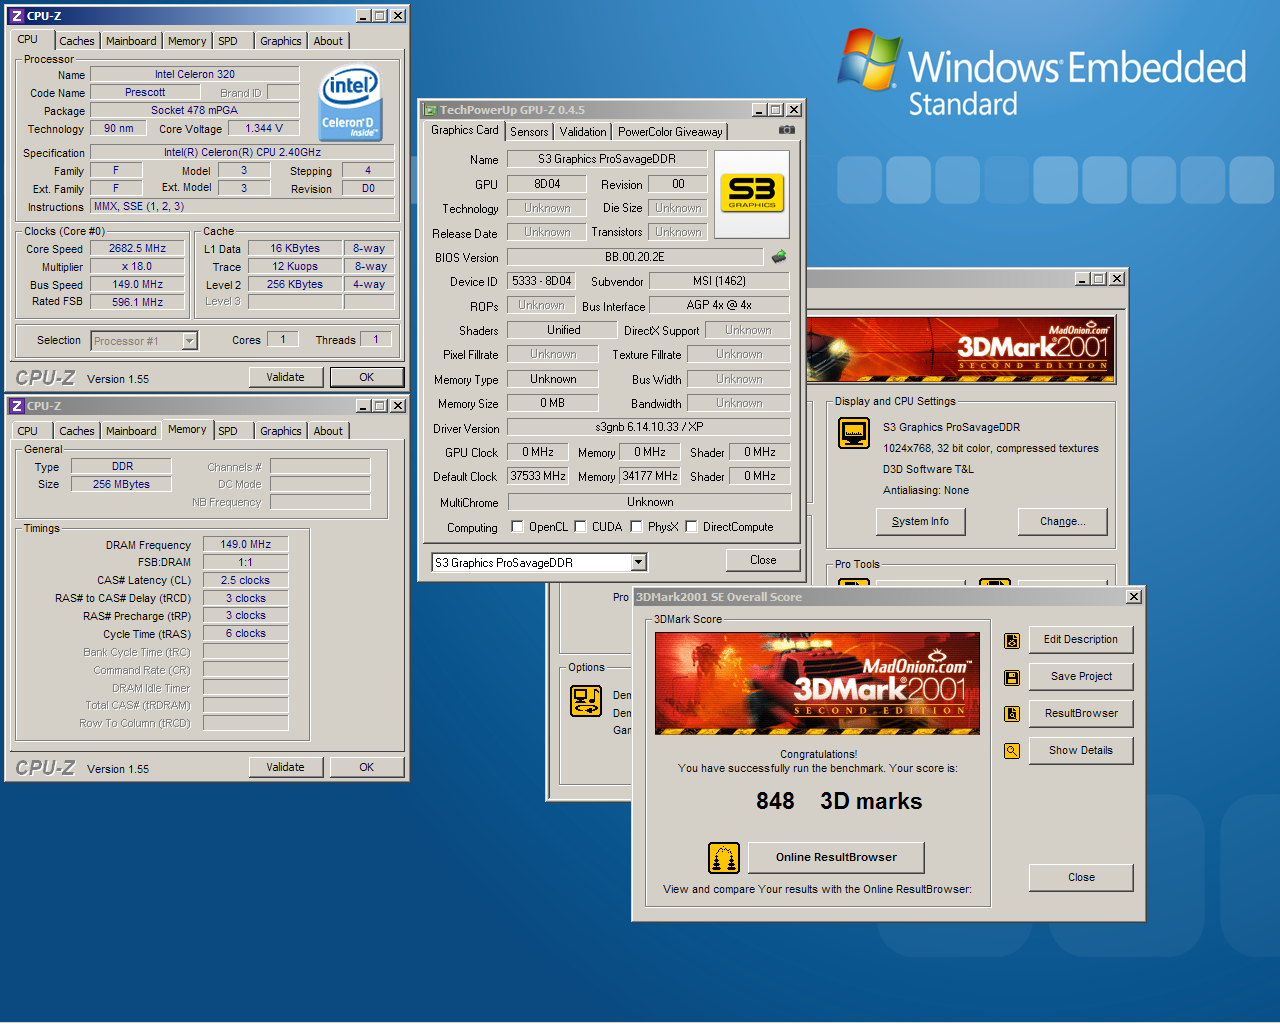Open the SPD tab in top CPU-Z

[x=228, y=41]
